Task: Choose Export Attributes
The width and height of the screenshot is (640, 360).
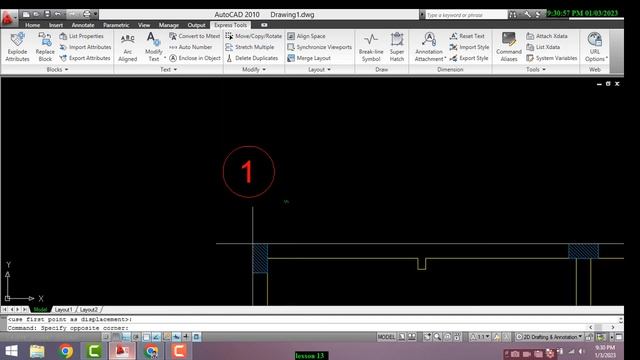Action: click(x=84, y=58)
